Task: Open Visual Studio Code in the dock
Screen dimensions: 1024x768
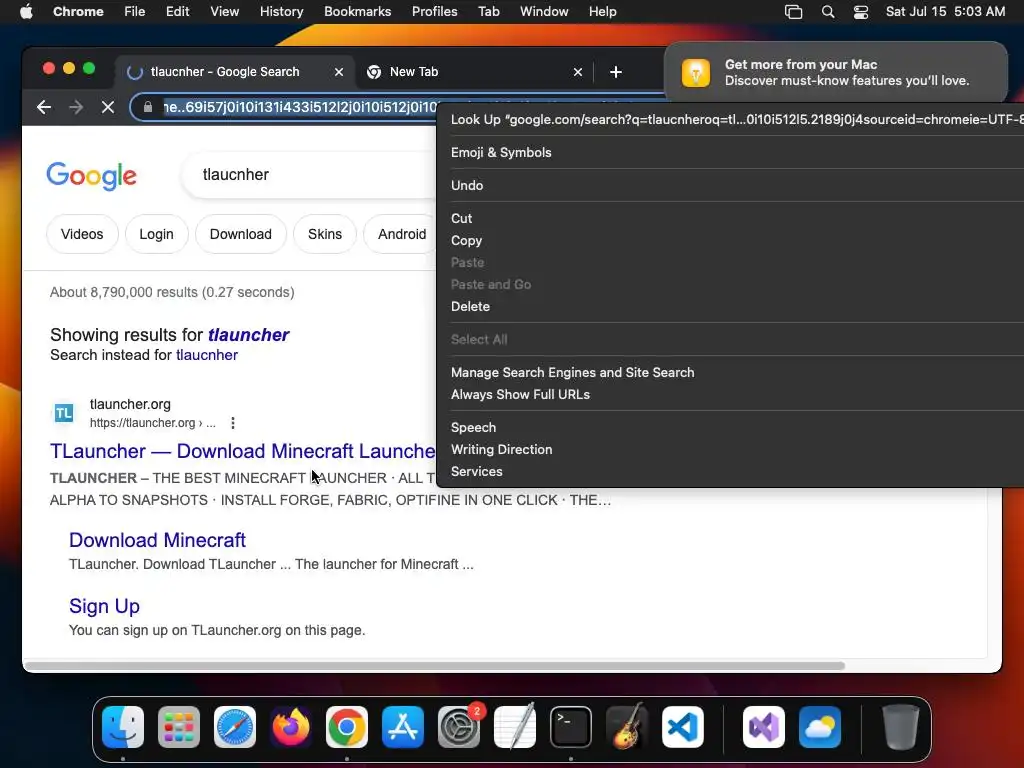Action: tap(683, 727)
